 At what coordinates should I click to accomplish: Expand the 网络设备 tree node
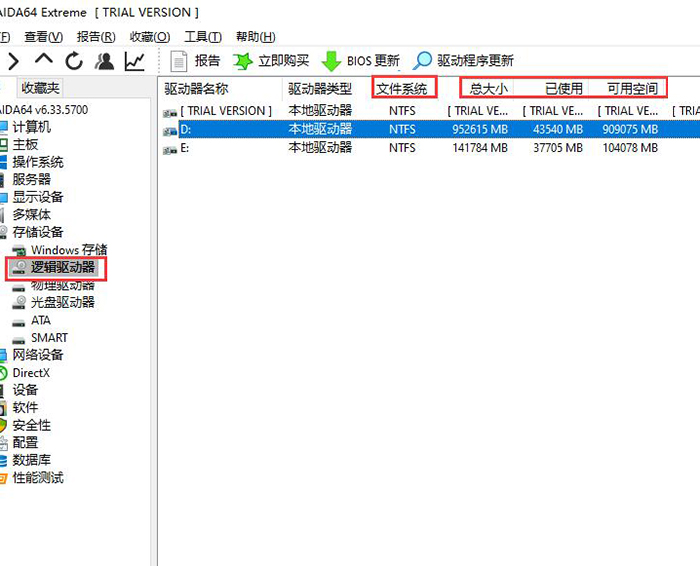pos(38,355)
